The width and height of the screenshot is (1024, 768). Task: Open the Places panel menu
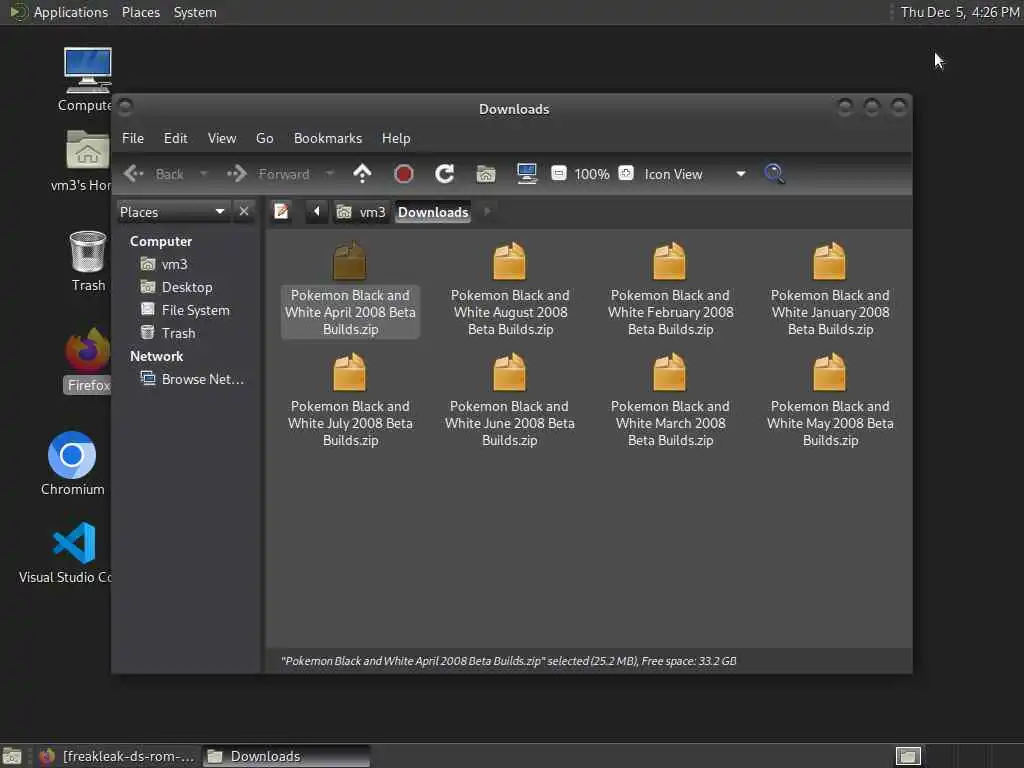(141, 12)
